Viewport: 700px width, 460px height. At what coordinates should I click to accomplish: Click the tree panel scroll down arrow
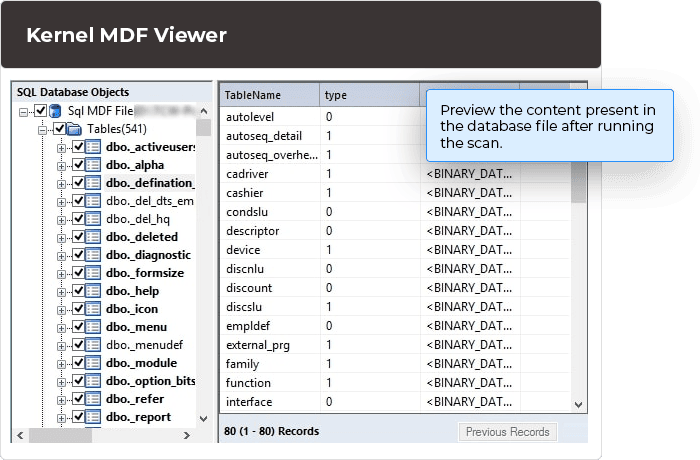pos(204,419)
